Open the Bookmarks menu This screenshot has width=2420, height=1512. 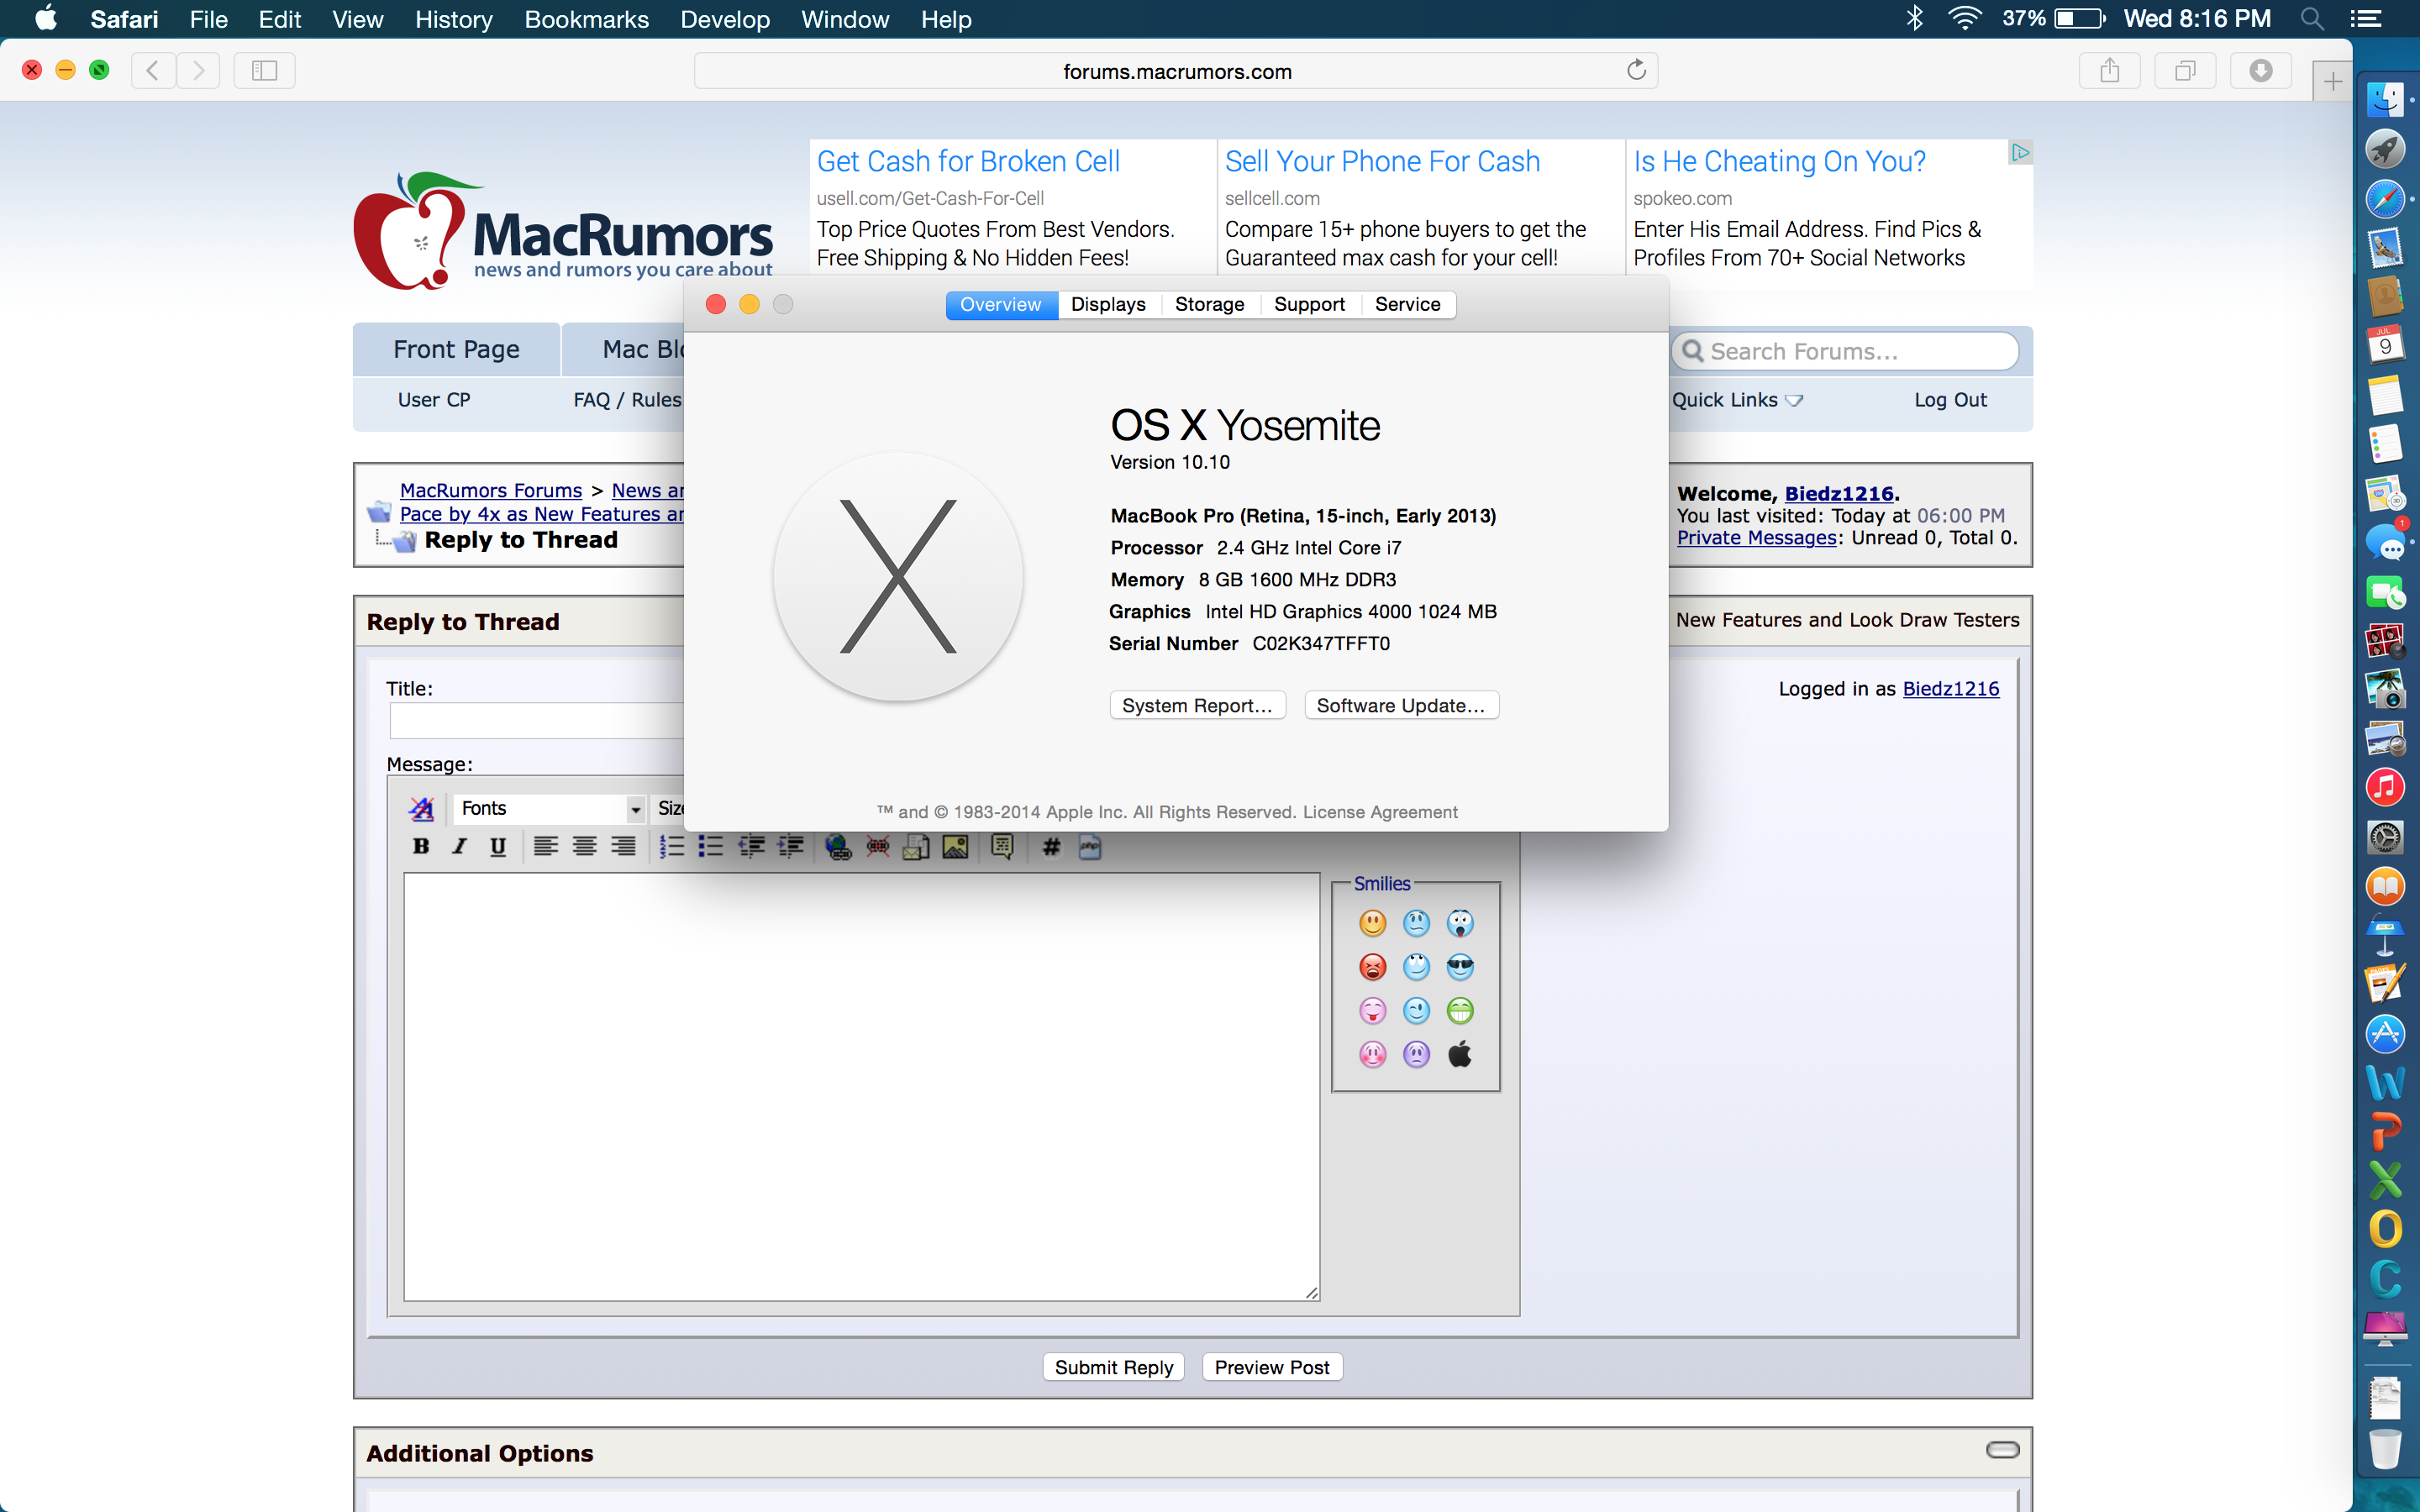(586, 19)
